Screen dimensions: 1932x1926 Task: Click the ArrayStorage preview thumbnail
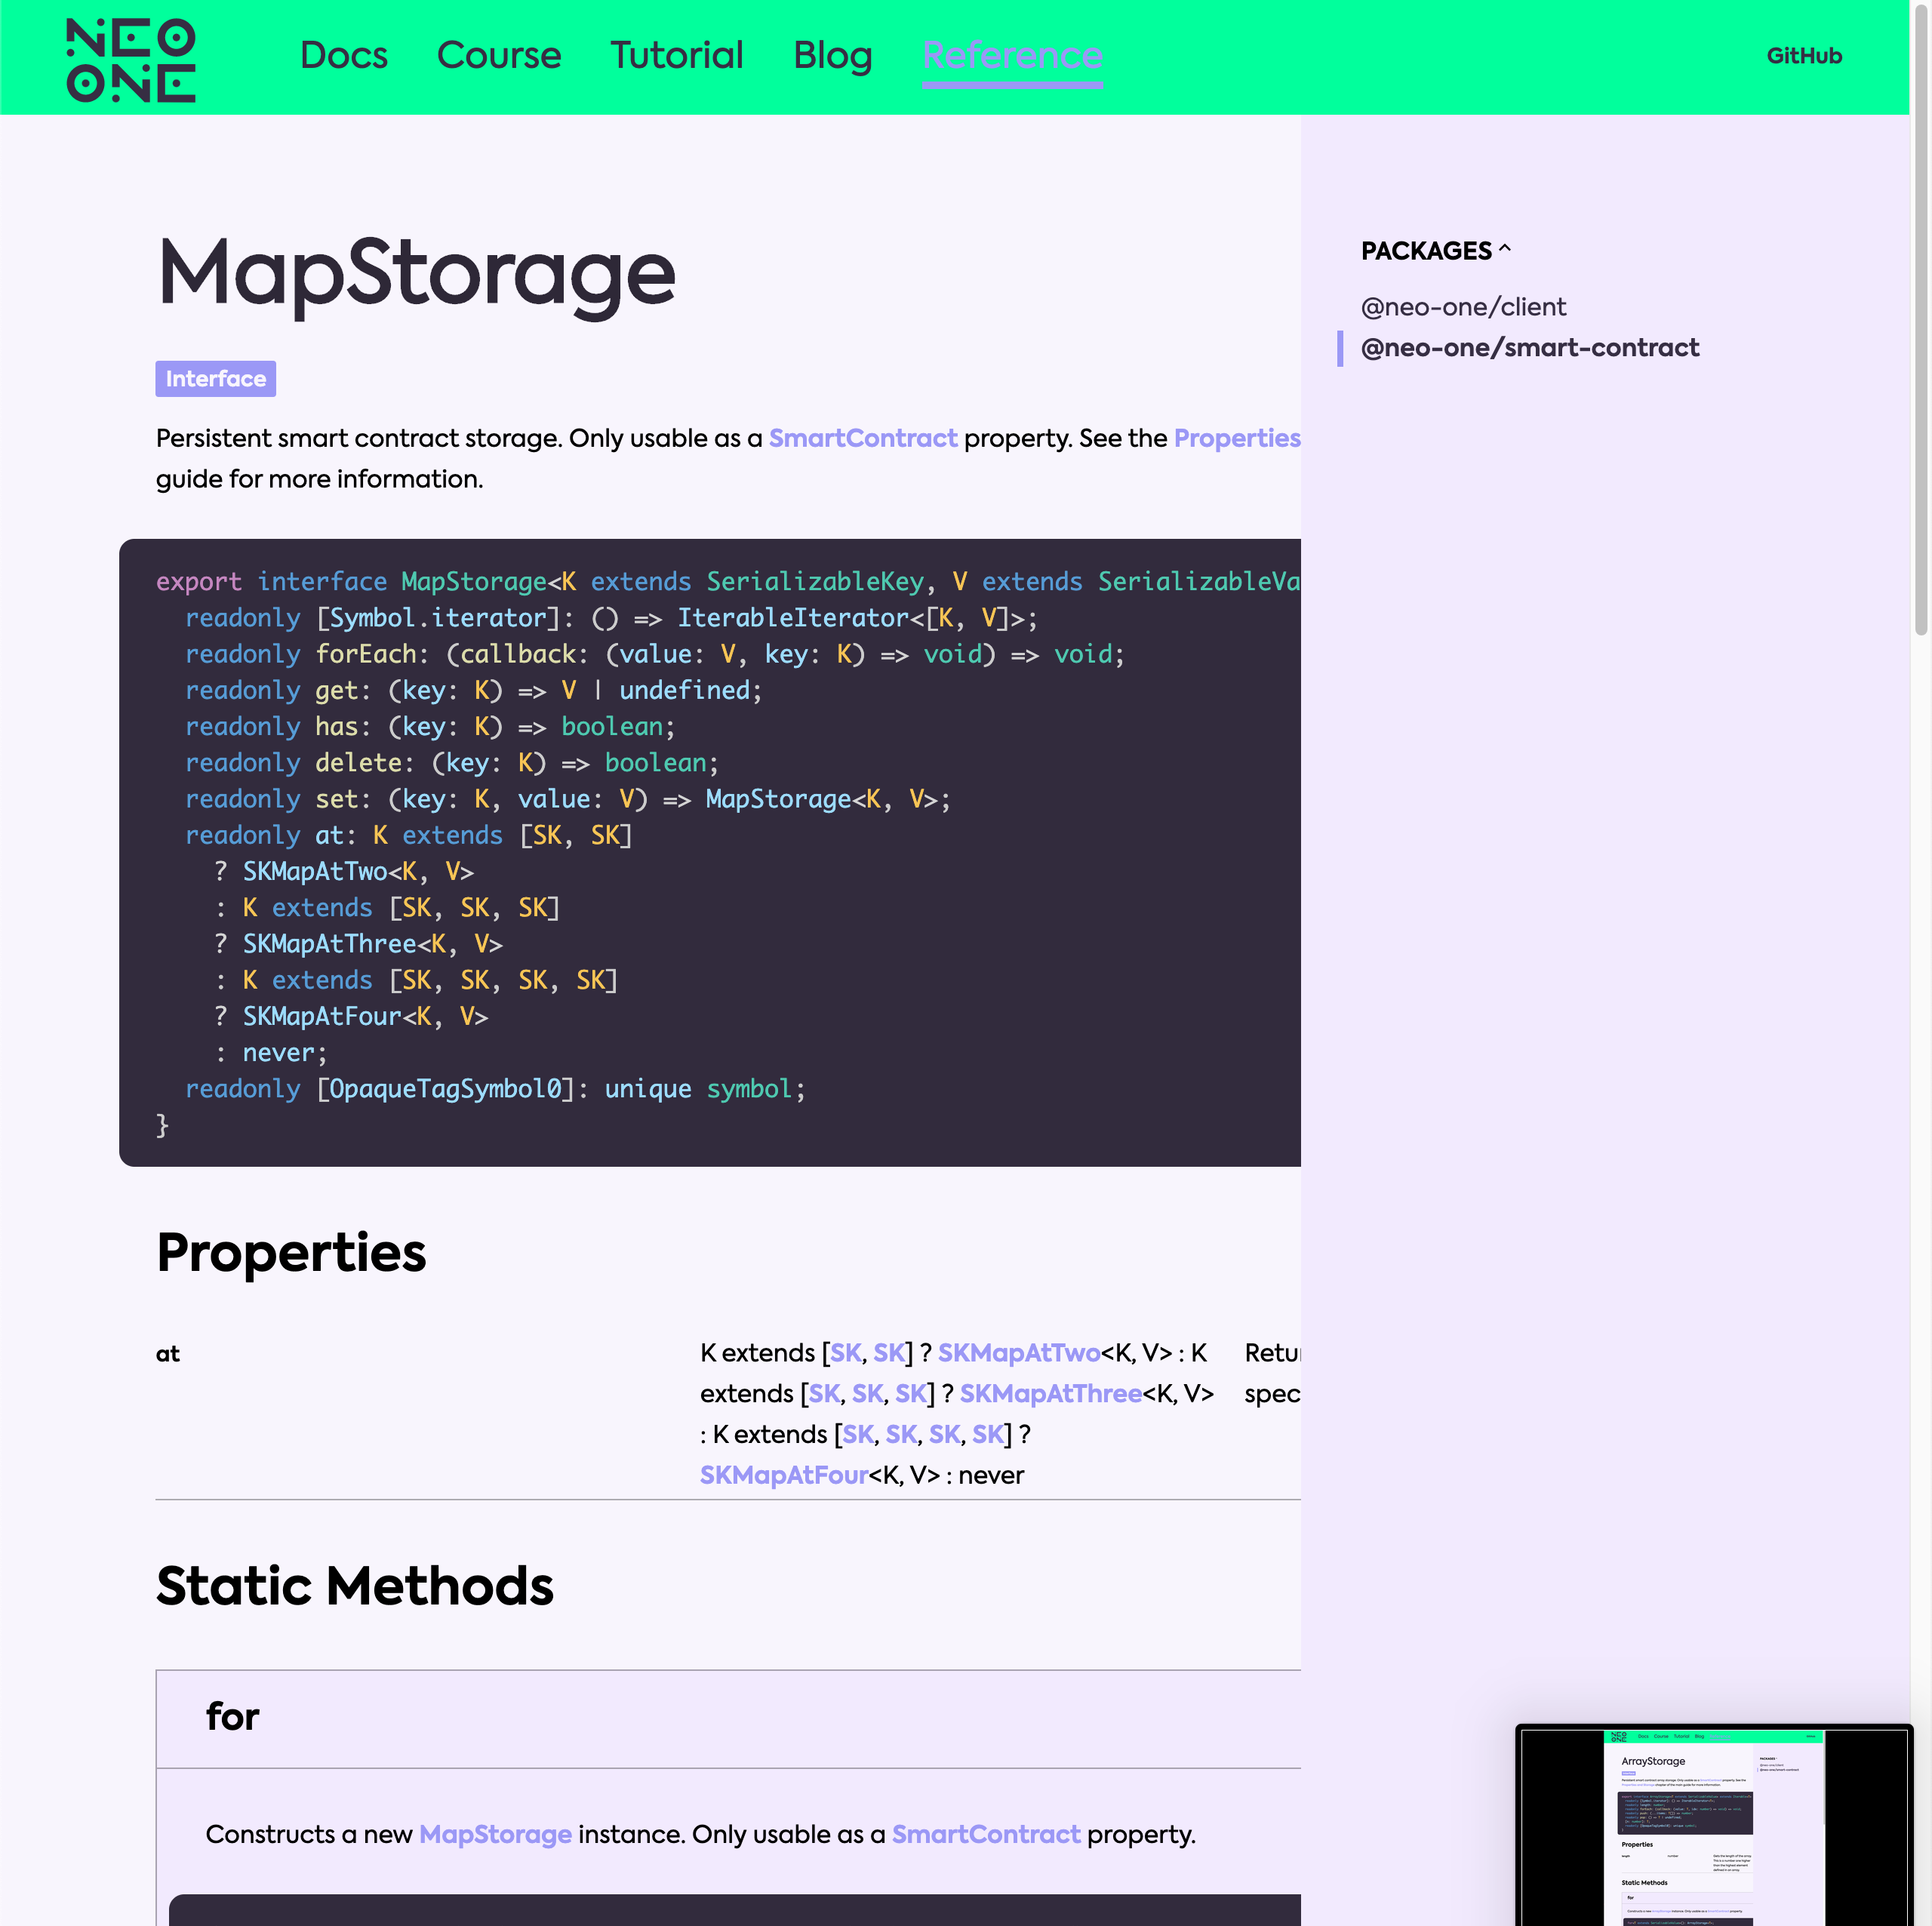click(1714, 1825)
